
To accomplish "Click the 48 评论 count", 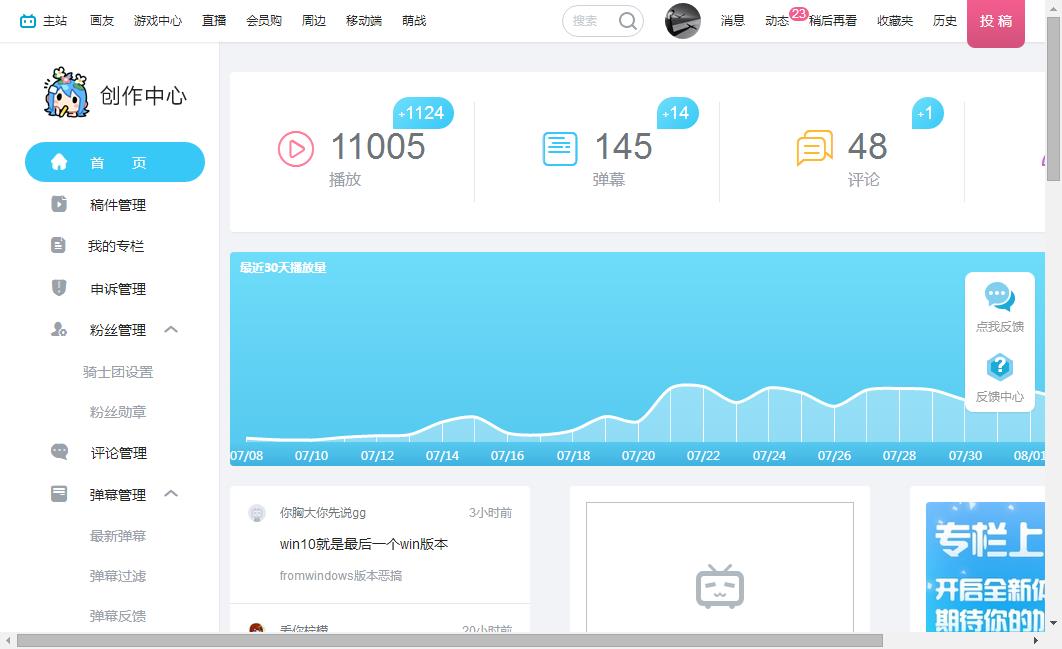I will (868, 146).
